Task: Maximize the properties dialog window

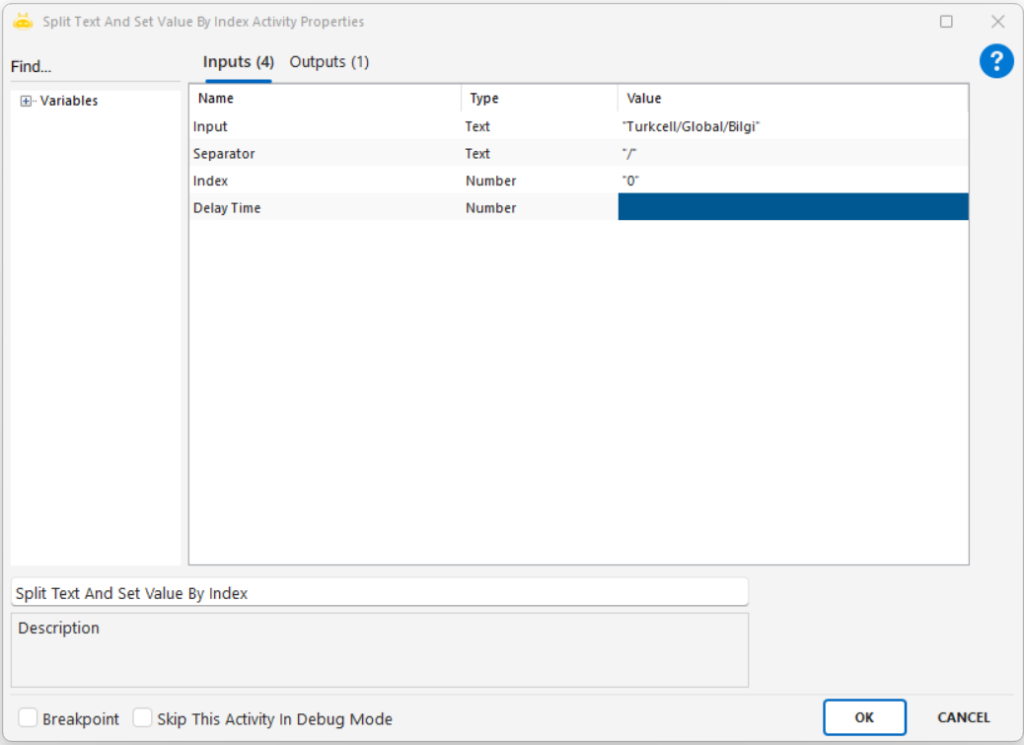Action: 946,21
